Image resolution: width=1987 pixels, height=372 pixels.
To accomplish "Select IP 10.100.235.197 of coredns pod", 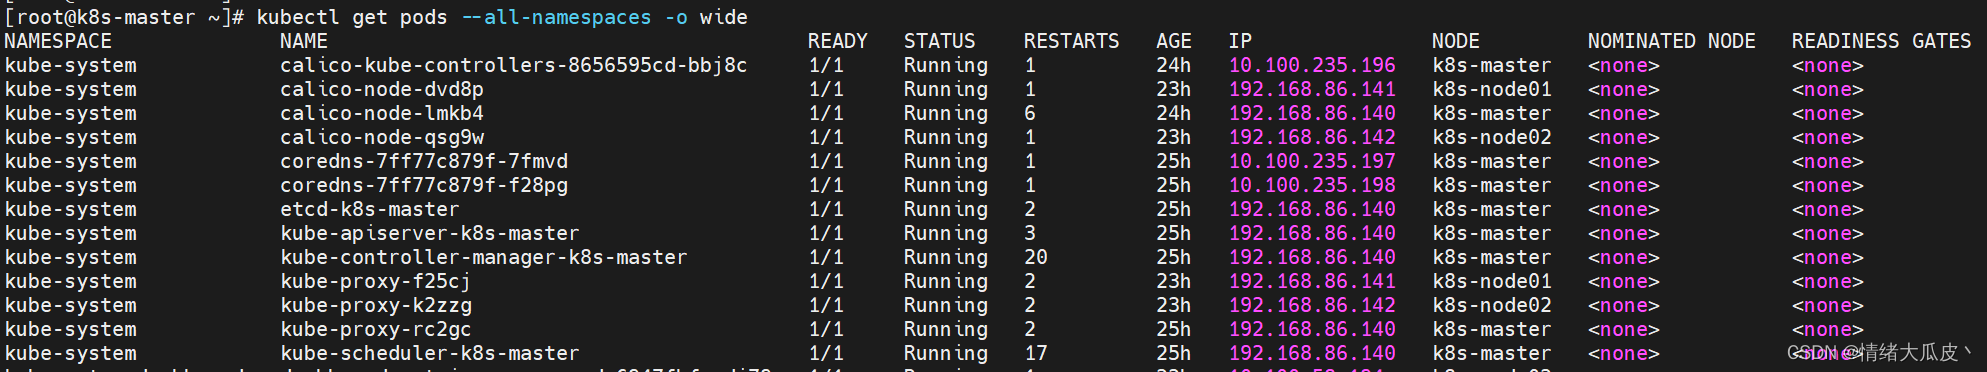I will 1312,162.
